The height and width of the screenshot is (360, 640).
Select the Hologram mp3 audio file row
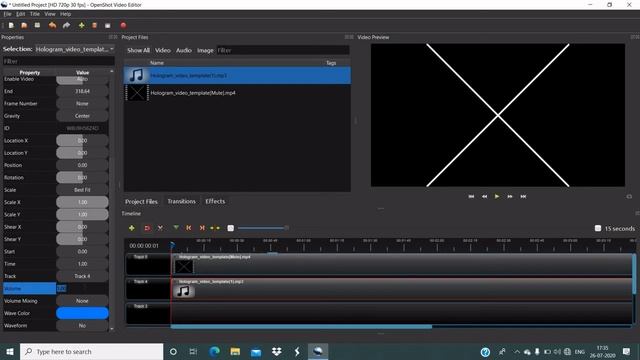coord(237,76)
